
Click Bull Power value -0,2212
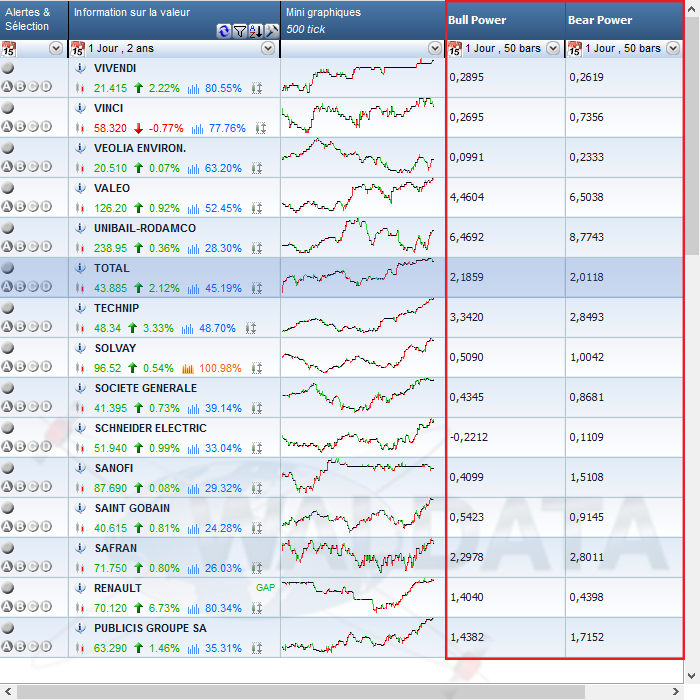coord(468,437)
